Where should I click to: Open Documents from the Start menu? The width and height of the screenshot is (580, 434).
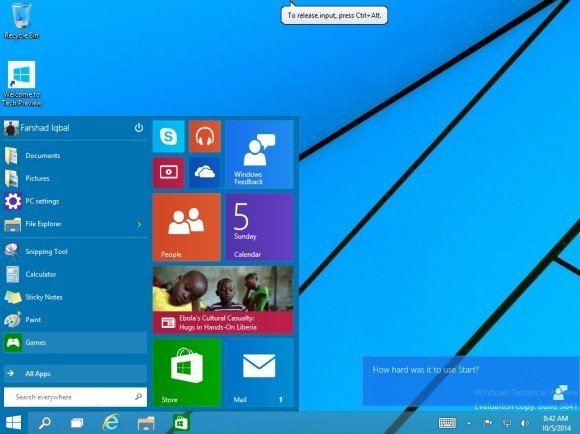click(x=75, y=156)
